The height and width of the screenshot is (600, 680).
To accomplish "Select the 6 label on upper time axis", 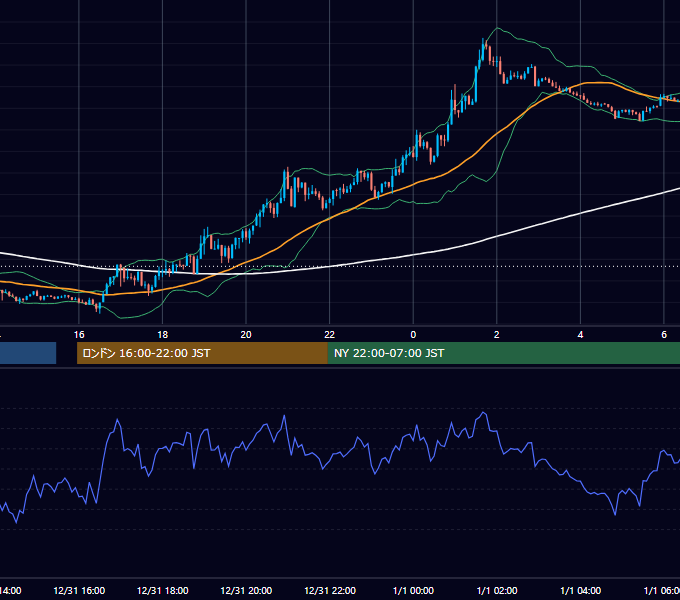I will 664,335.
